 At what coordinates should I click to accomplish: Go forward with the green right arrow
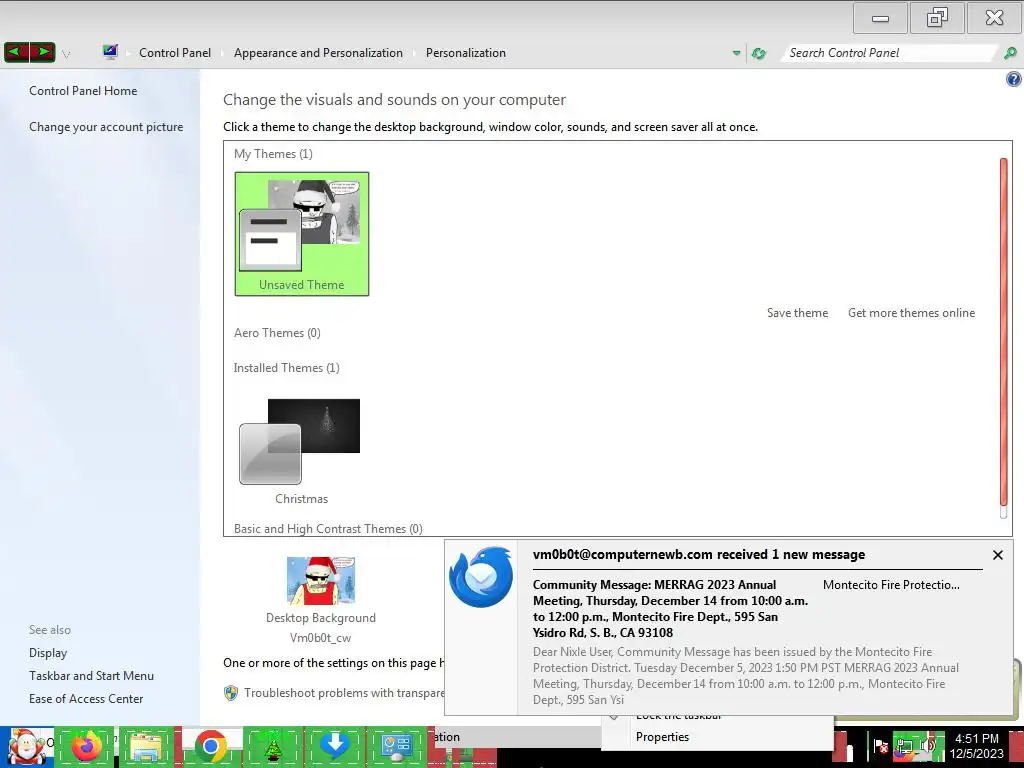(x=42, y=52)
